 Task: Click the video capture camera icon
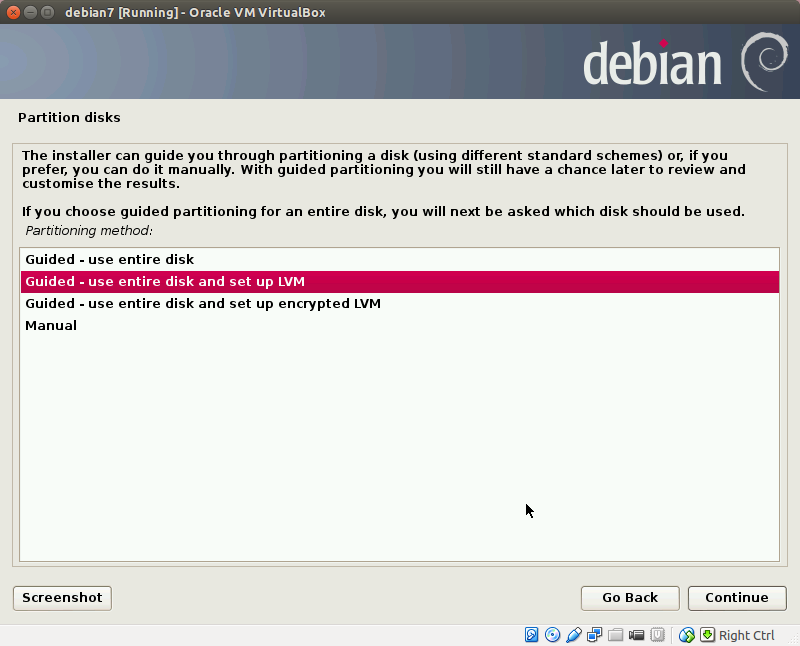pos(636,635)
